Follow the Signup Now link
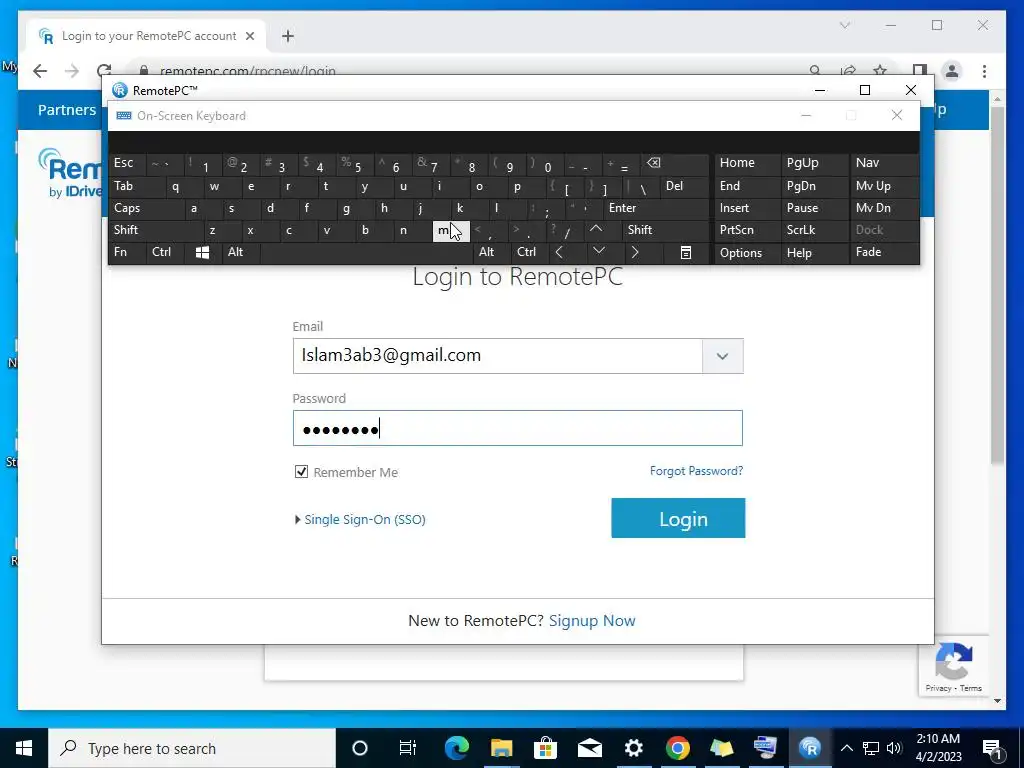Image resolution: width=1024 pixels, height=768 pixels. [x=592, y=620]
